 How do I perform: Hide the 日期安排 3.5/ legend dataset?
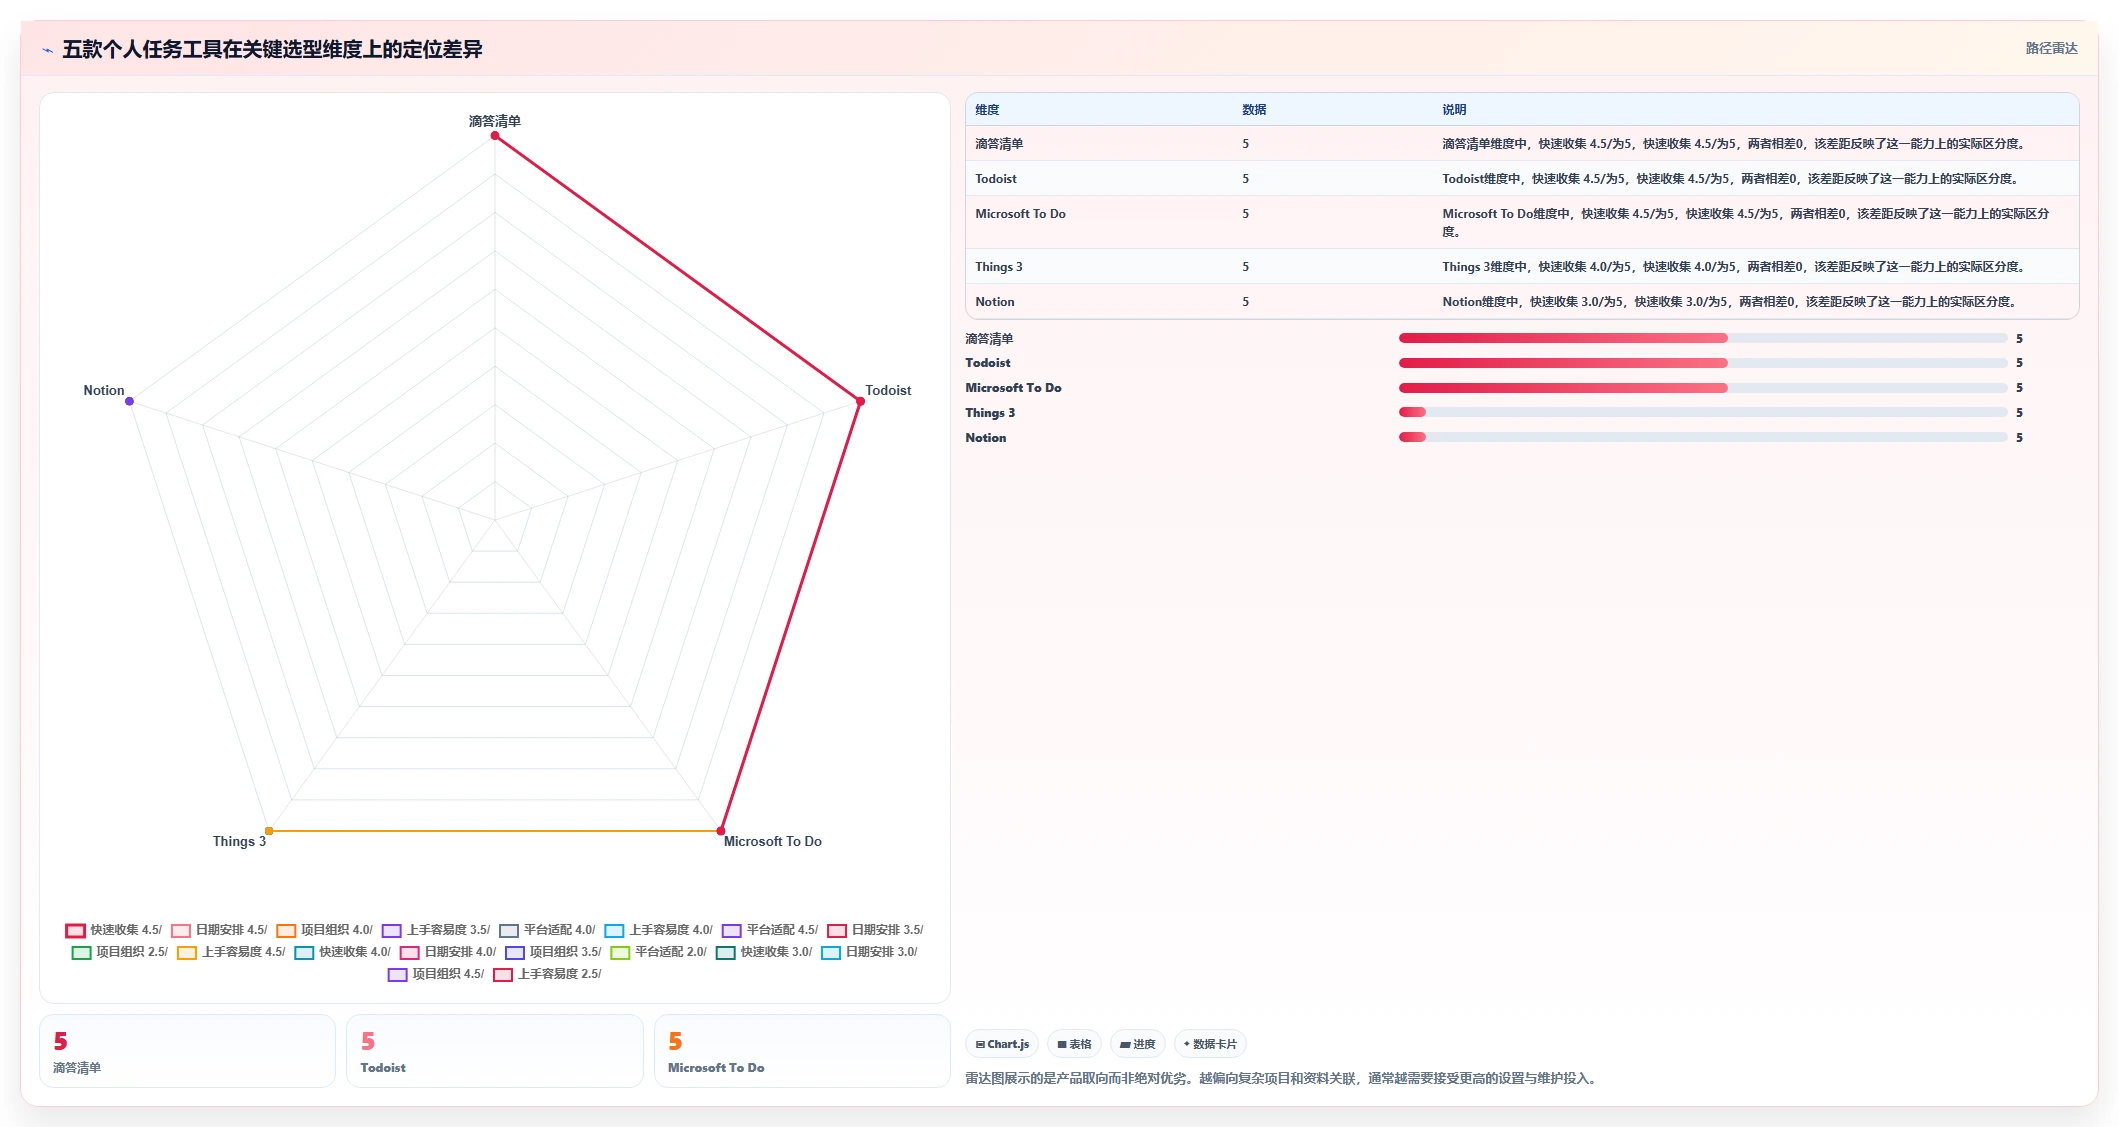pyautogui.click(x=875, y=930)
